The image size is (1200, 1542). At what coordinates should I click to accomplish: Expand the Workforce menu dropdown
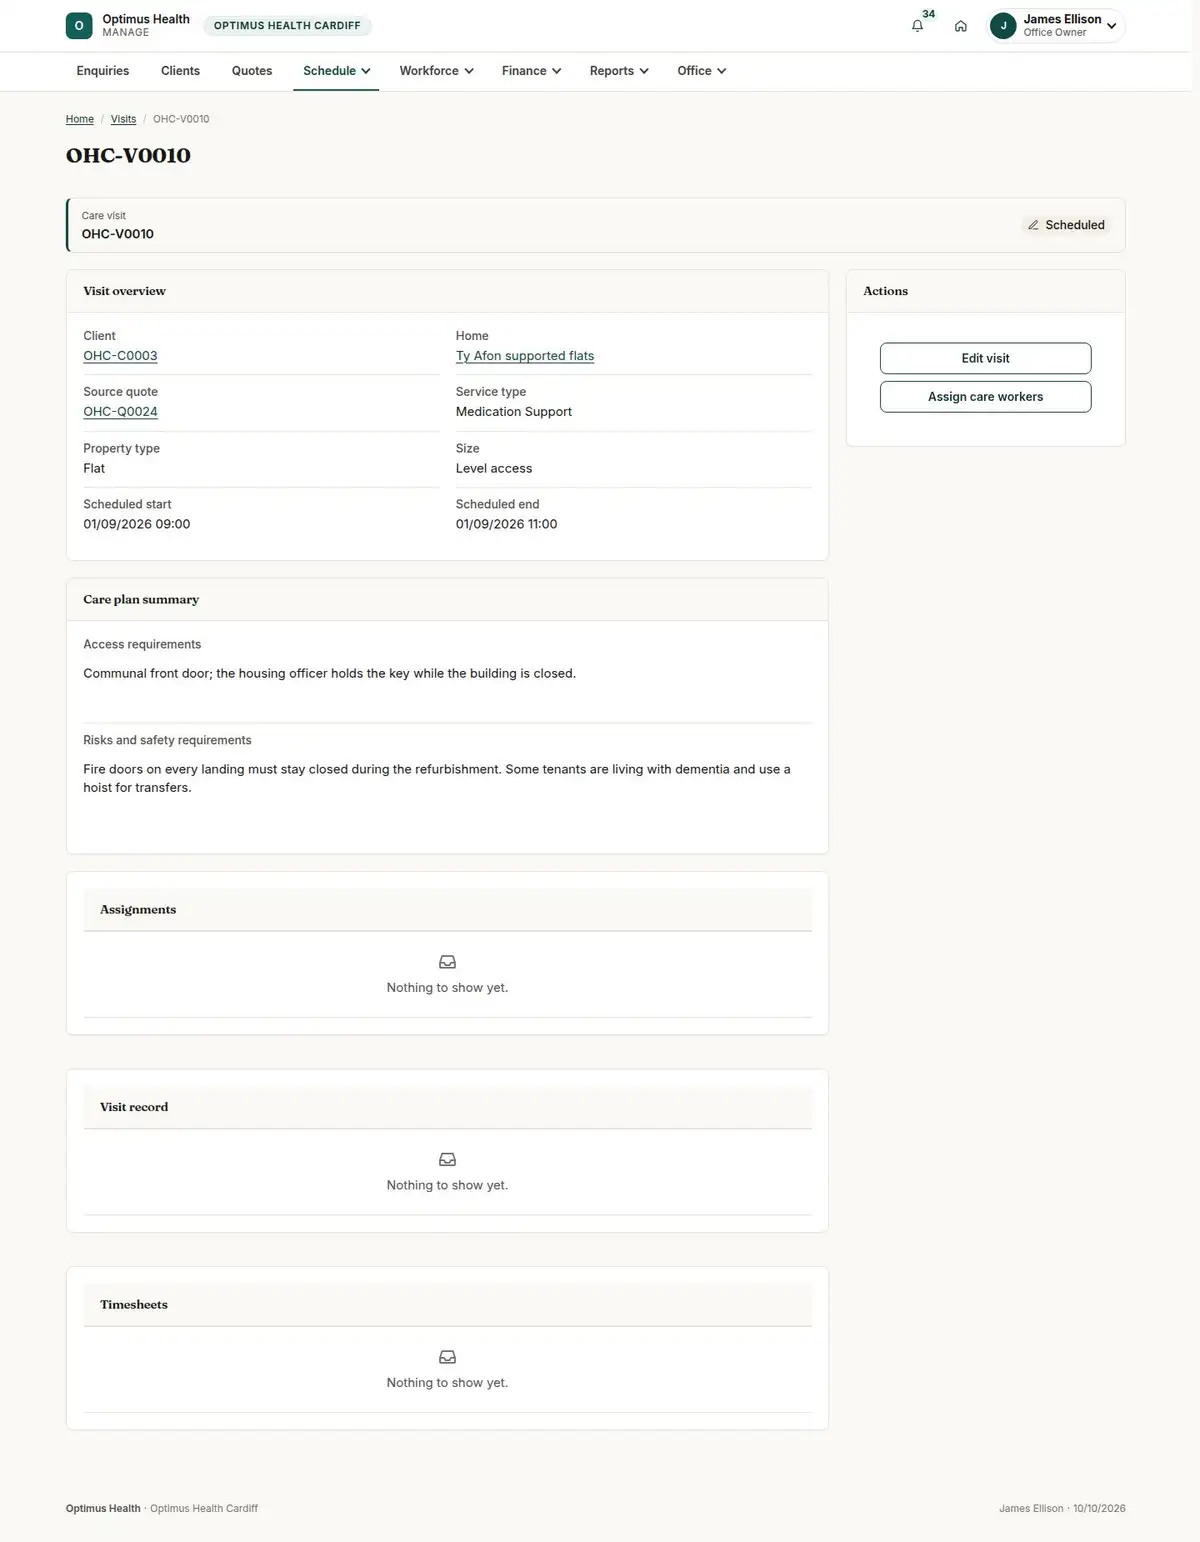pyautogui.click(x=436, y=71)
